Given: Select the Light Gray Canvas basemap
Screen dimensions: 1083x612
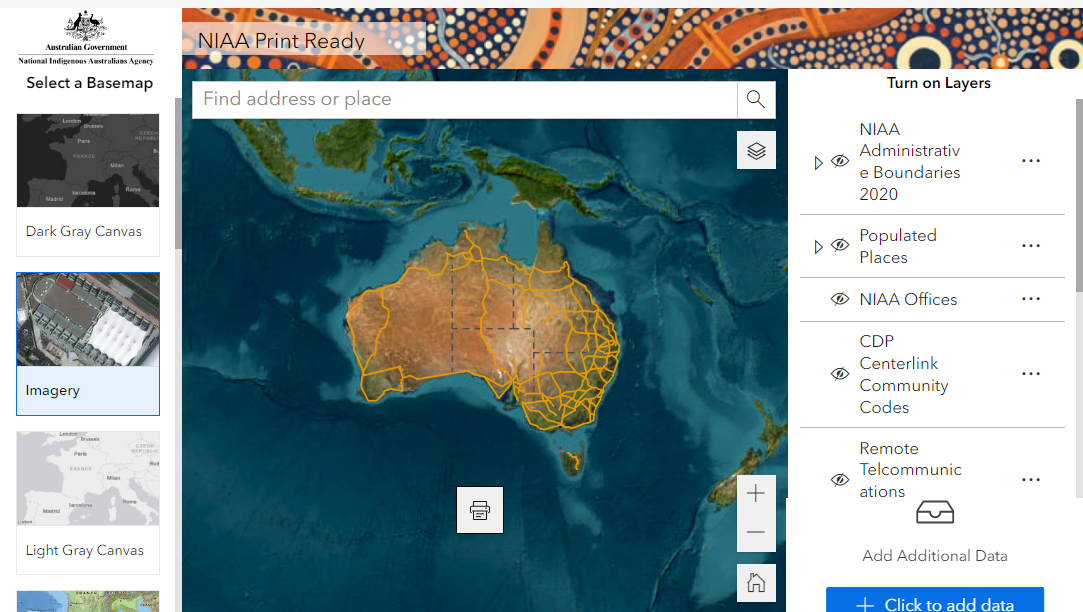Looking at the screenshot, I should [88, 503].
